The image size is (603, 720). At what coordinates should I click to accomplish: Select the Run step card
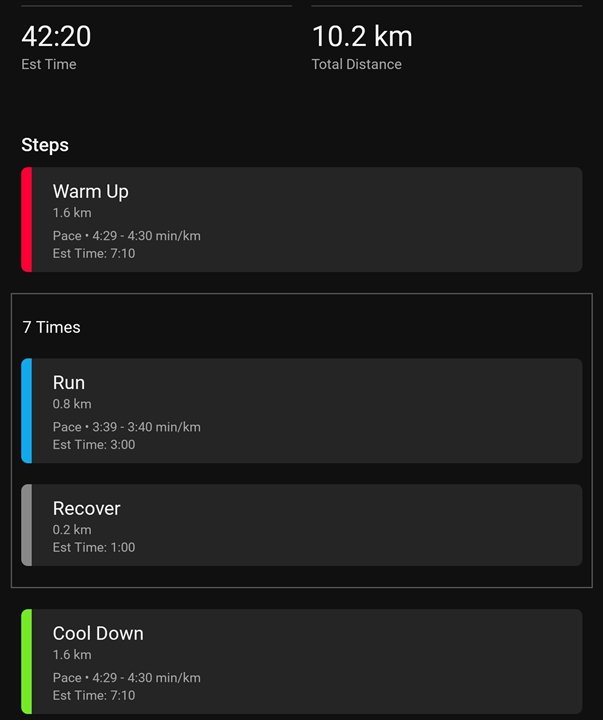point(302,411)
